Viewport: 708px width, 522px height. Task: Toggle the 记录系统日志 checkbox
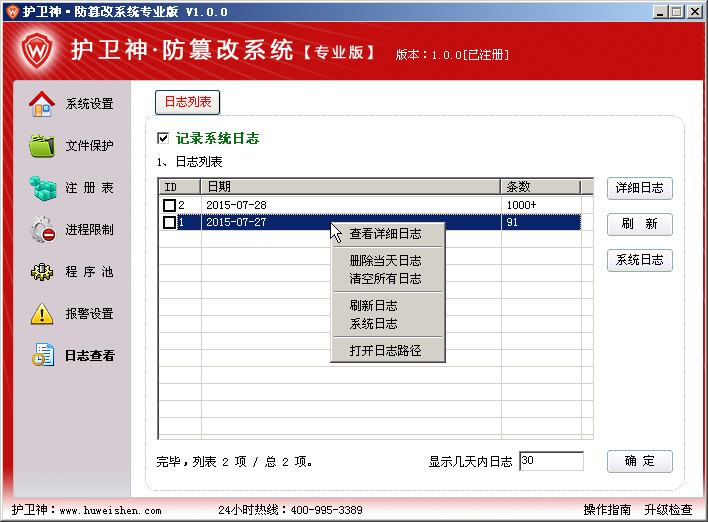(x=163, y=138)
